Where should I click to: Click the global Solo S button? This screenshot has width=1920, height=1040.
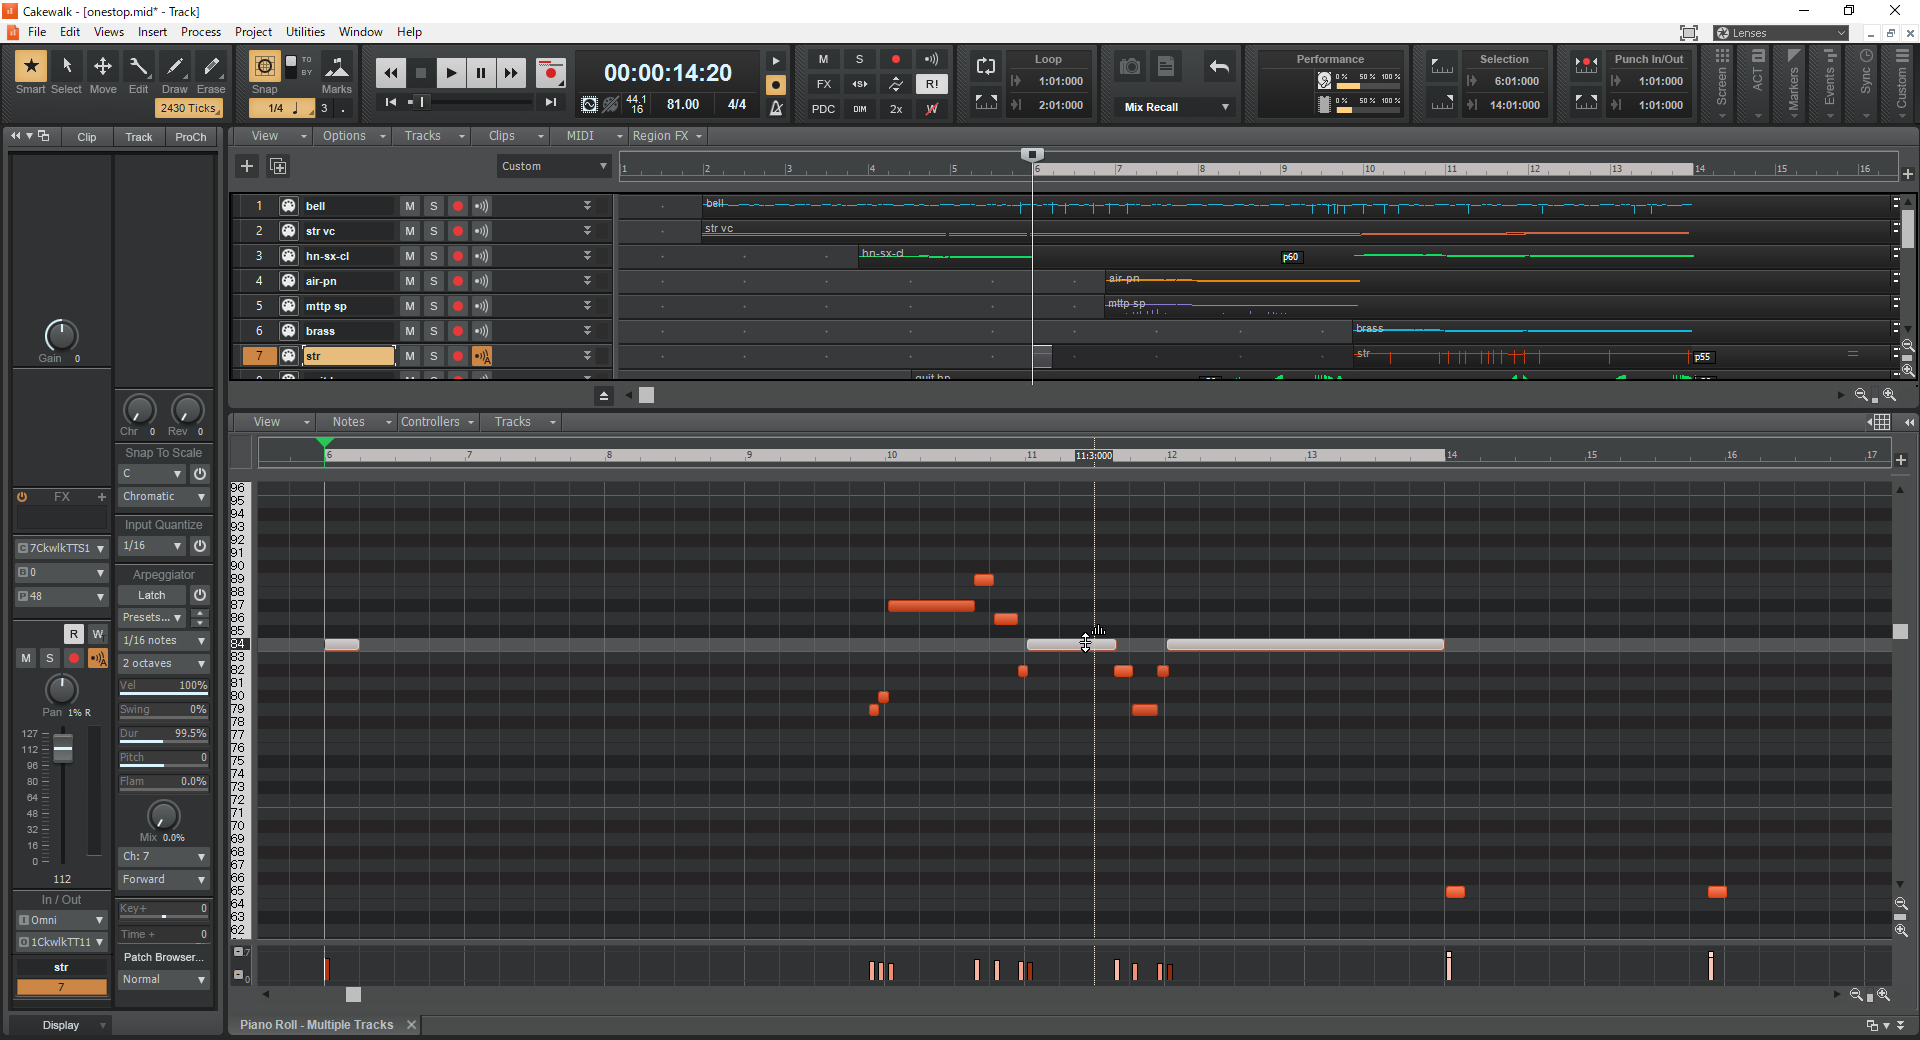click(859, 59)
